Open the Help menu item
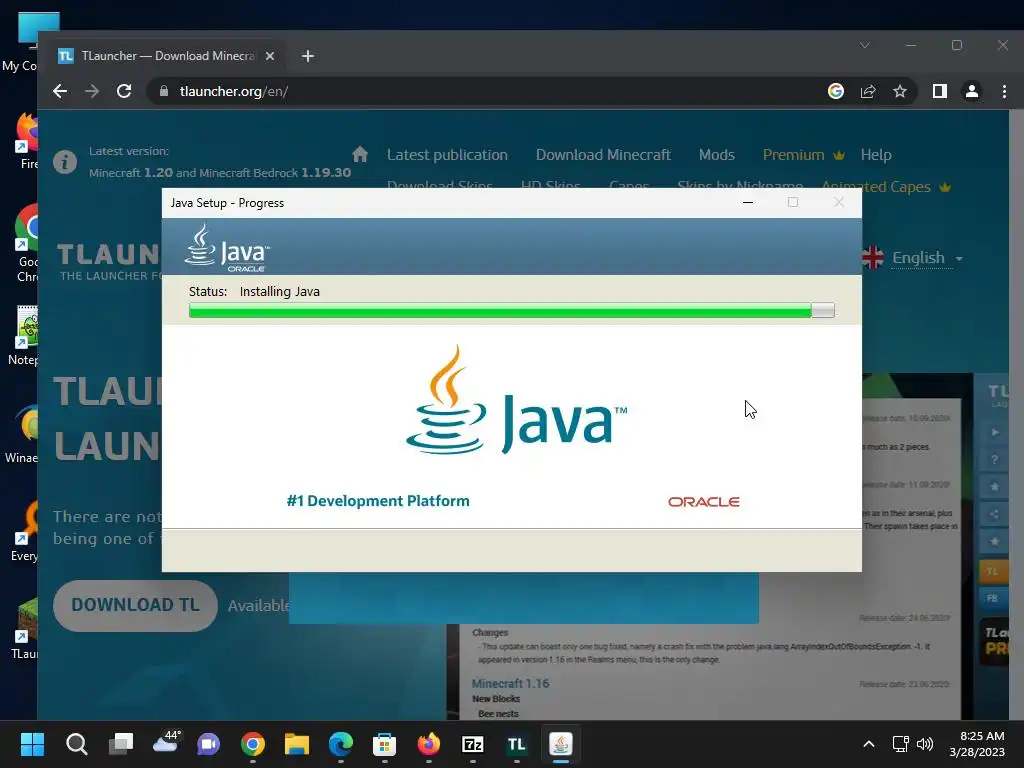 tap(876, 155)
